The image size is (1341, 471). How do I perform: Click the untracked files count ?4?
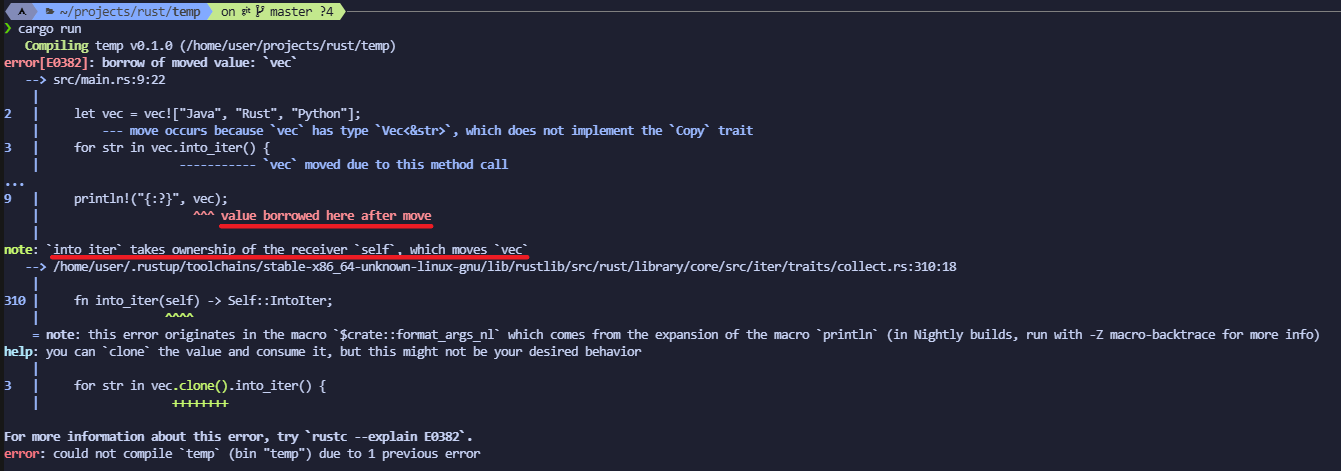point(327,11)
